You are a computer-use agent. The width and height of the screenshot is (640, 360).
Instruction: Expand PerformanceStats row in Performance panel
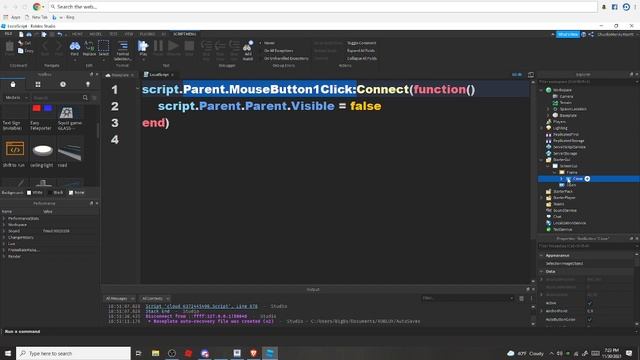[x=4, y=218]
